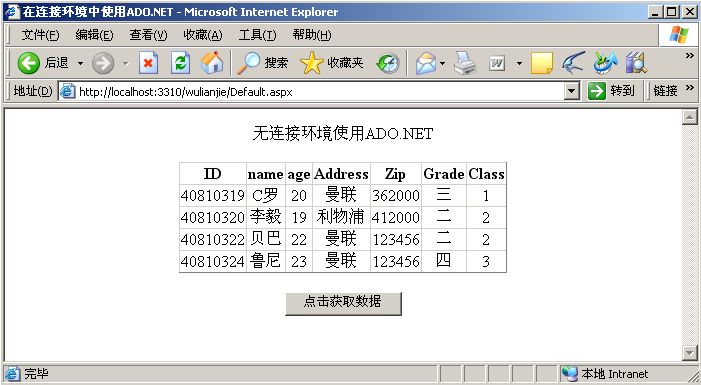
Task: Open the 收藏(A) menu
Action: [x=203, y=35]
